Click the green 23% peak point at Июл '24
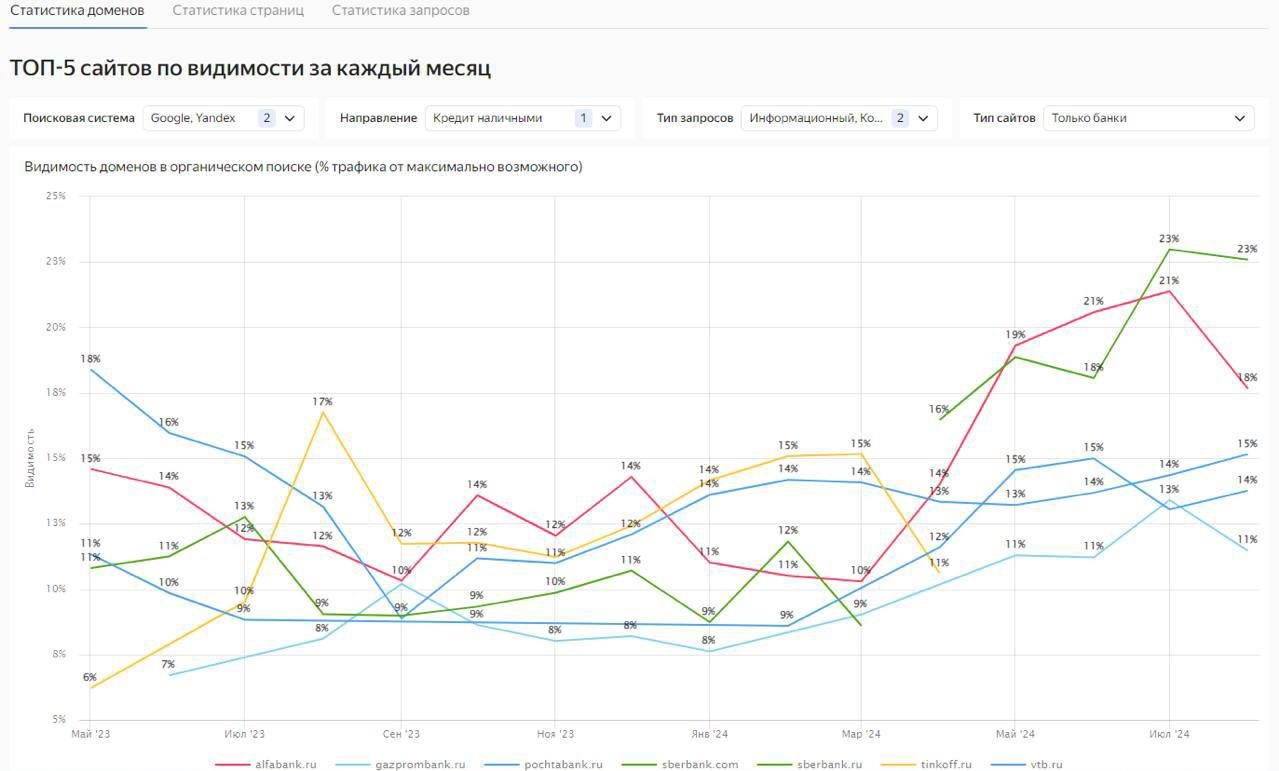1279x771 pixels. 1169,249
